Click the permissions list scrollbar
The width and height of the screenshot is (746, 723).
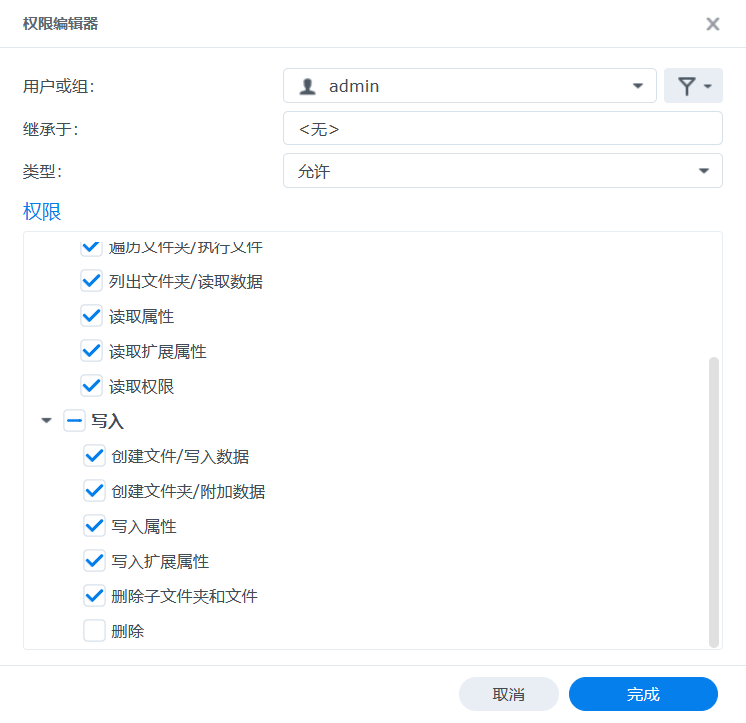[714, 502]
